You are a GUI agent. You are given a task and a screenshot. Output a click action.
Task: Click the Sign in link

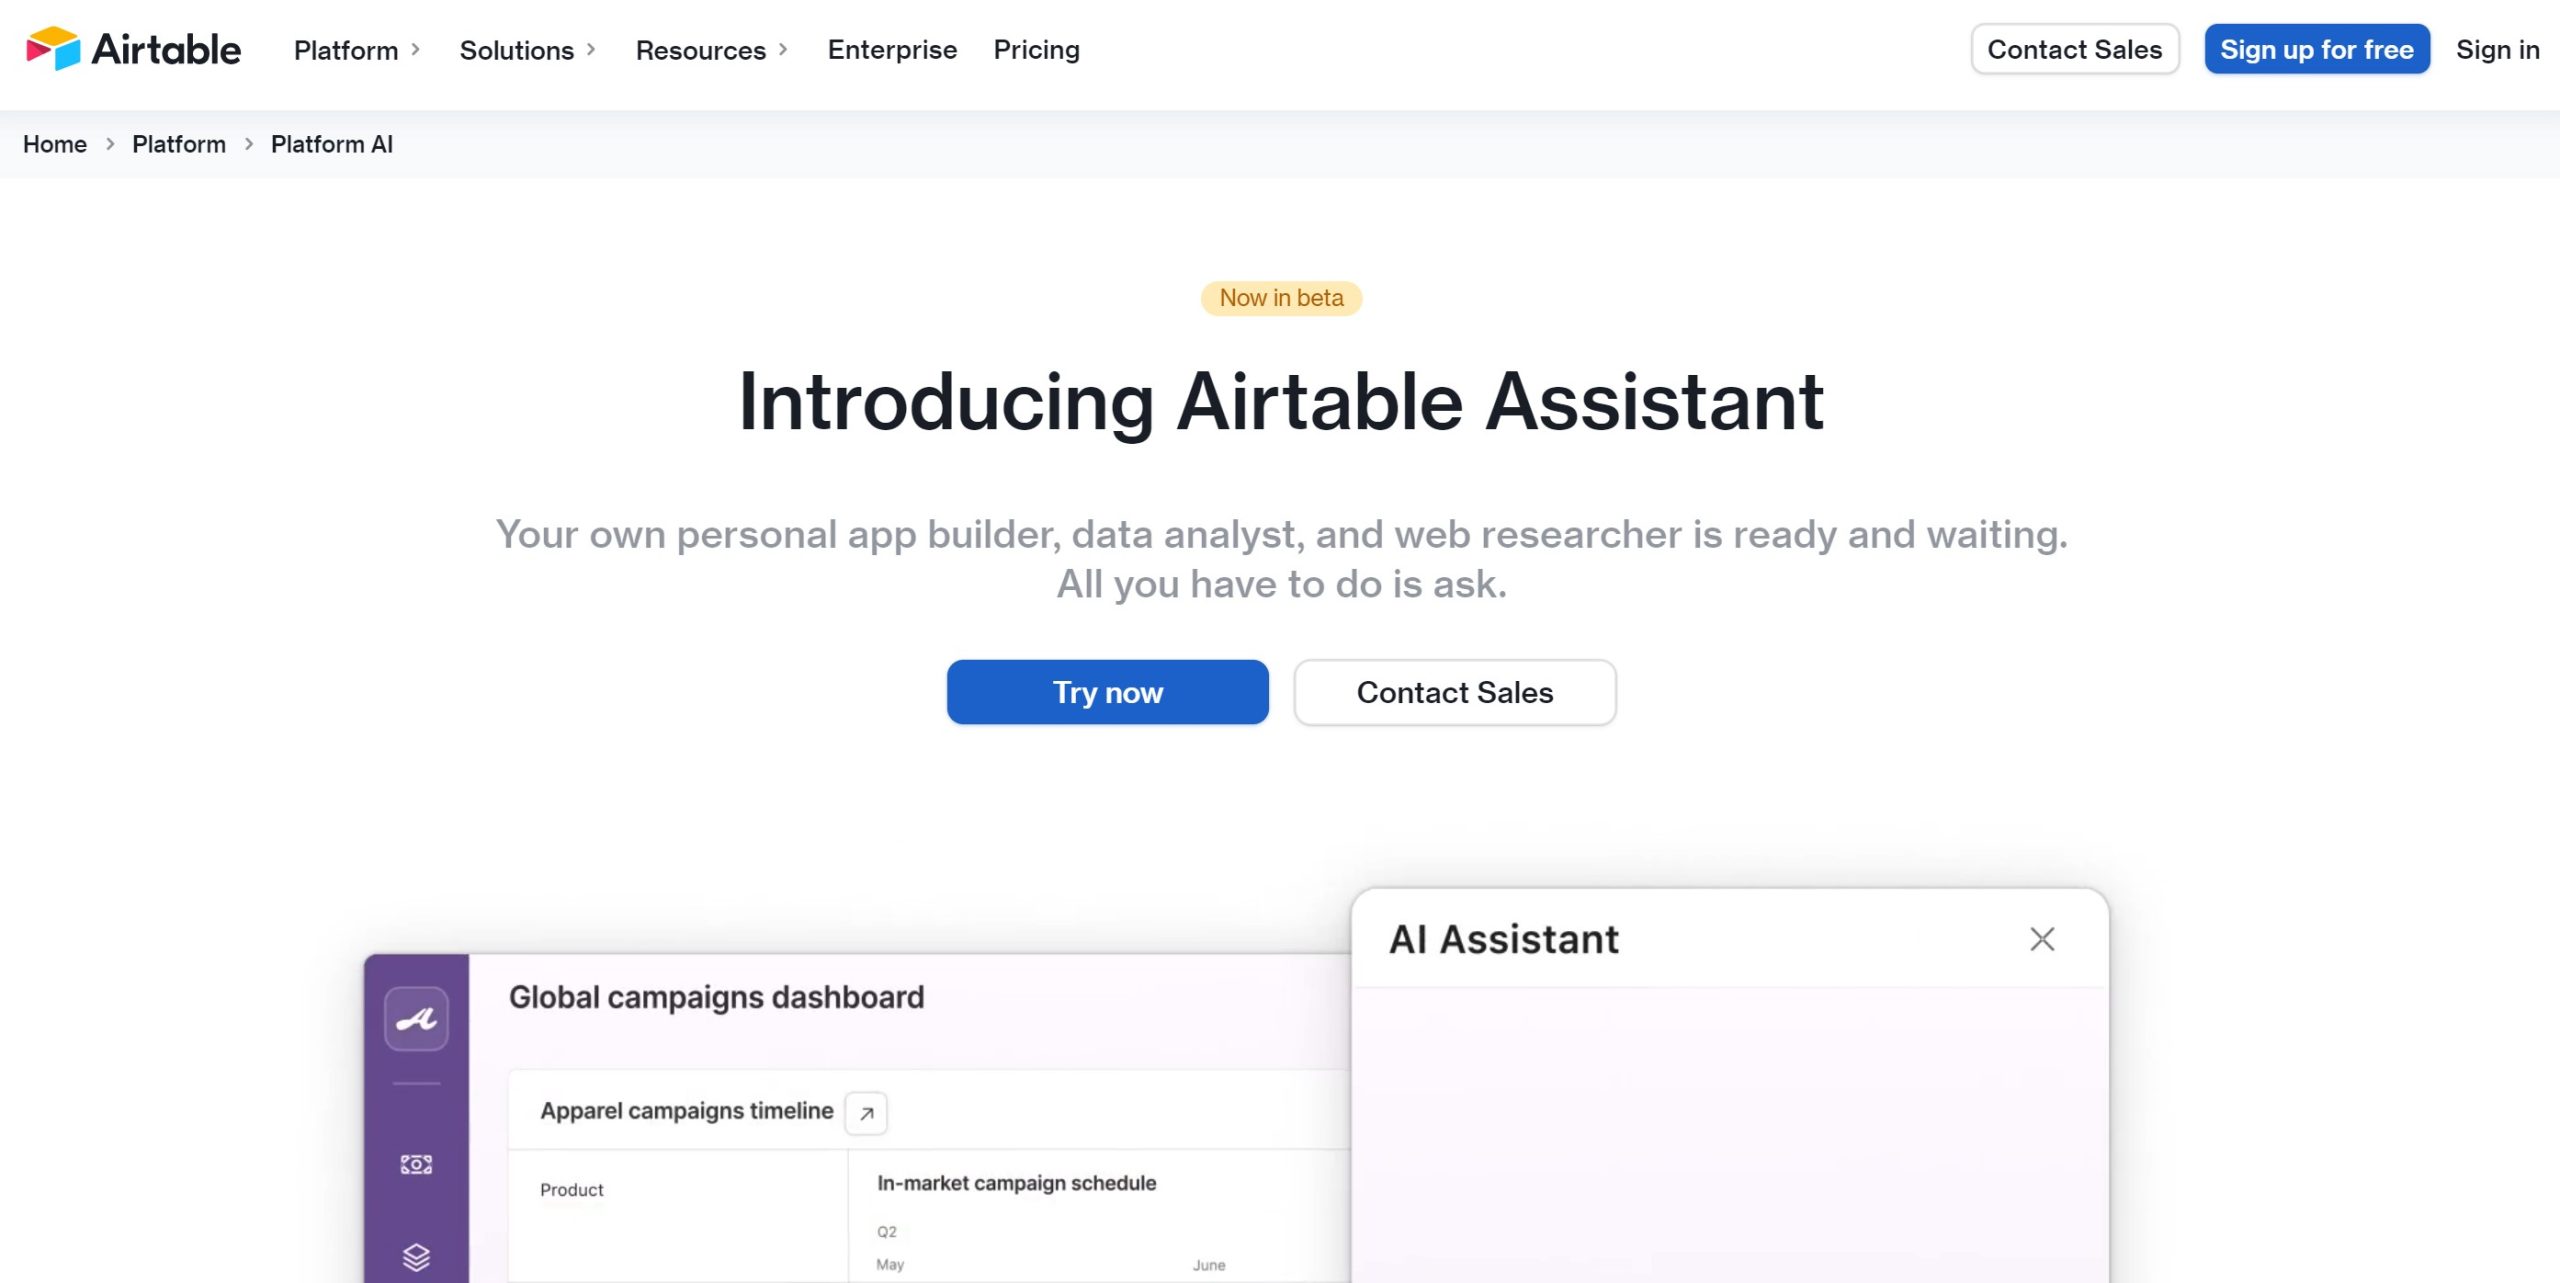click(x=2496, y=49)
